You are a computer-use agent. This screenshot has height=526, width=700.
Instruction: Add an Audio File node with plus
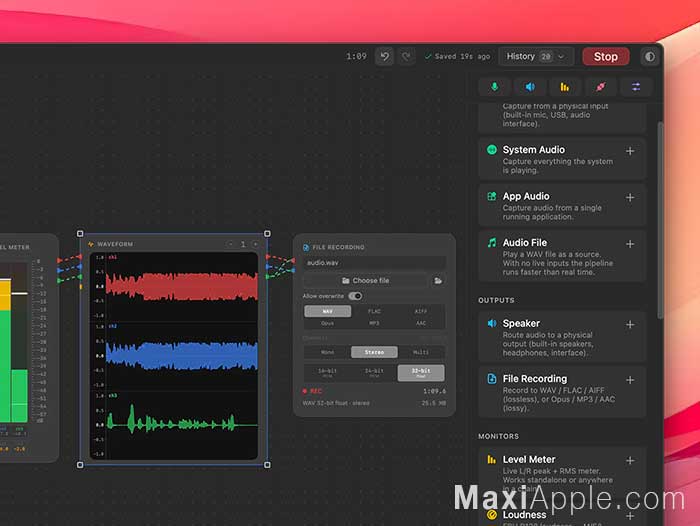click(630, 244)
